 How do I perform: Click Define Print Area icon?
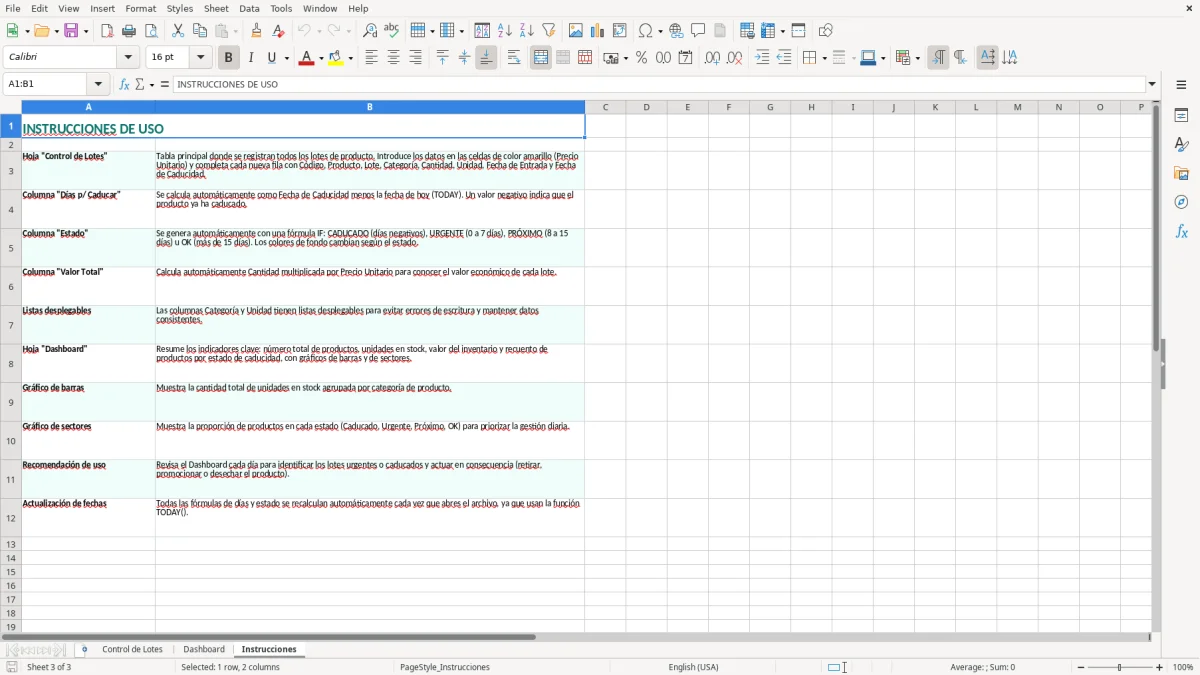747,31
